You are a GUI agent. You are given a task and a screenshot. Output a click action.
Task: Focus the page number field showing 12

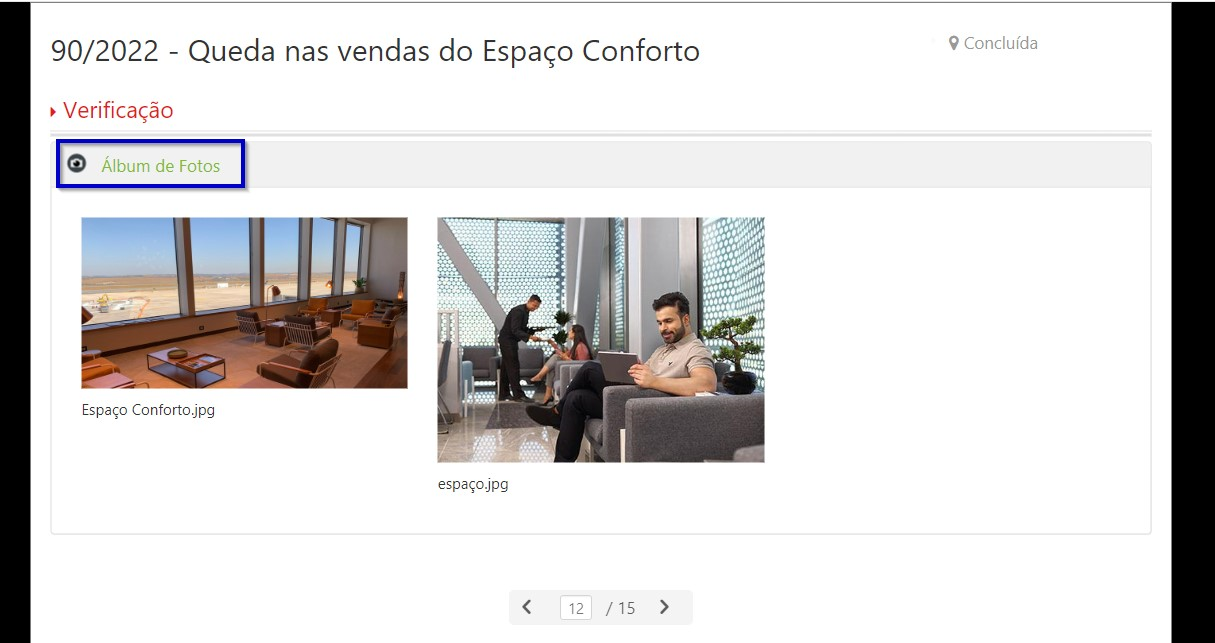(576, 608)
